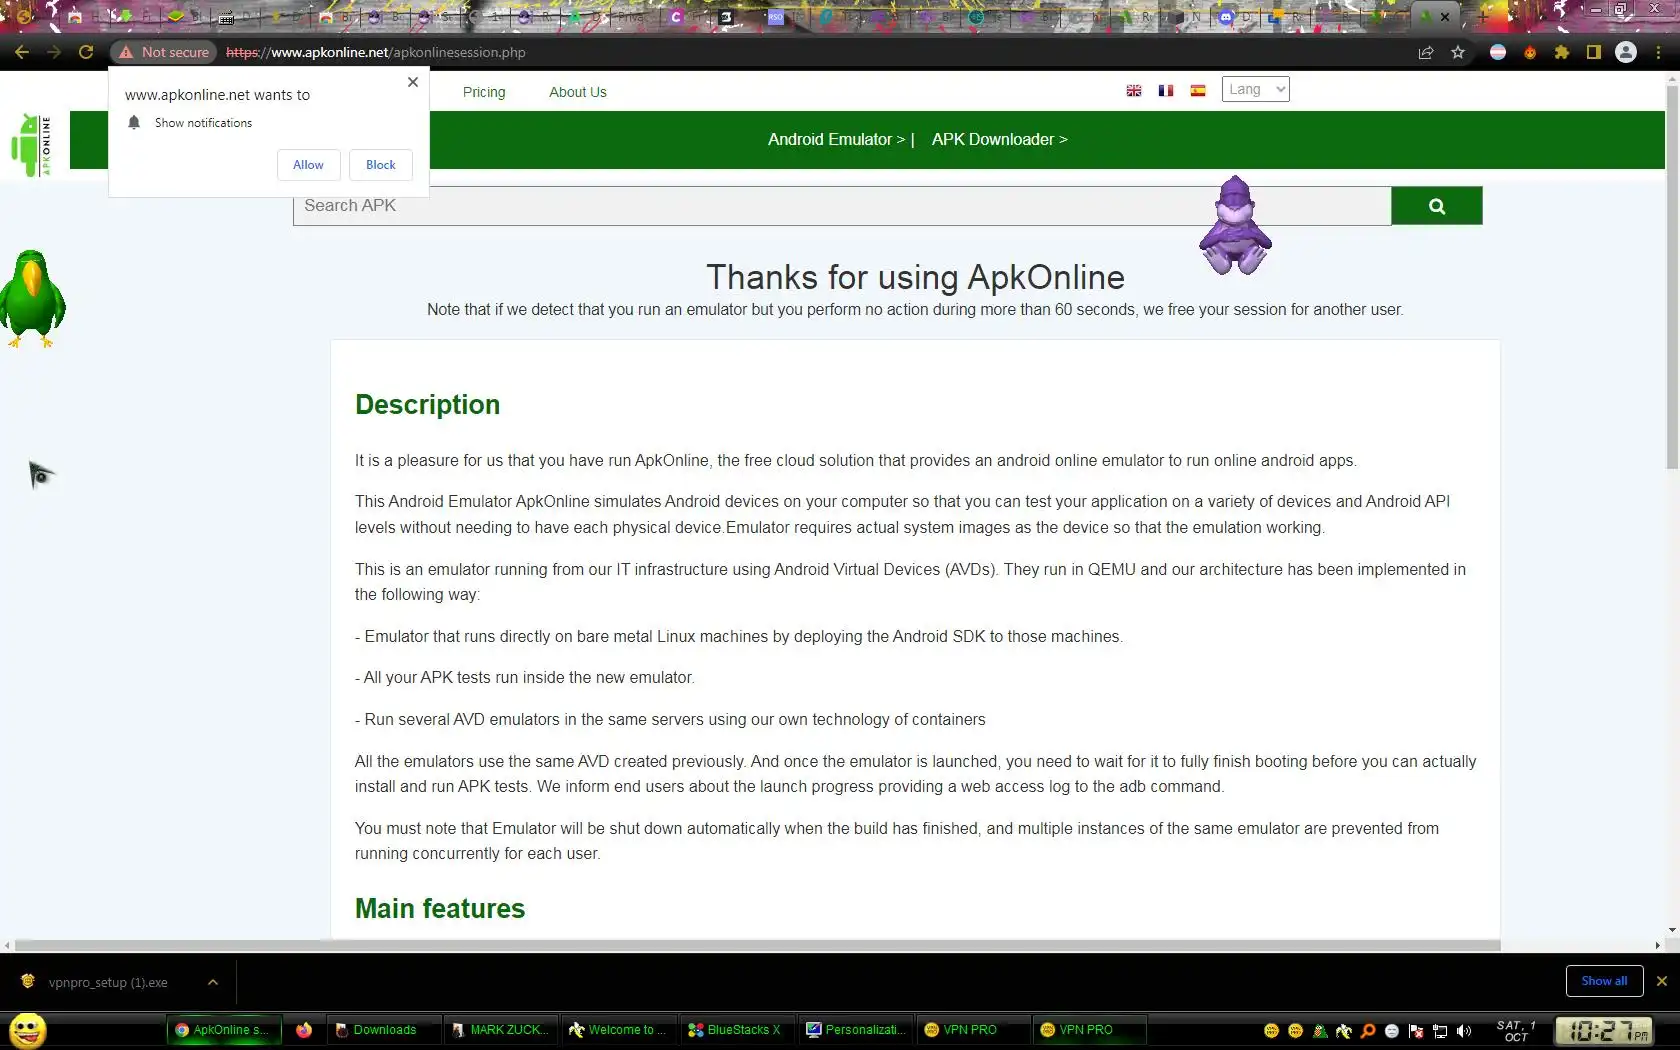This screenshot has width=1680, height=1050.
Task: Block notifications from apkonline.net
Action: tap(380, 165)
